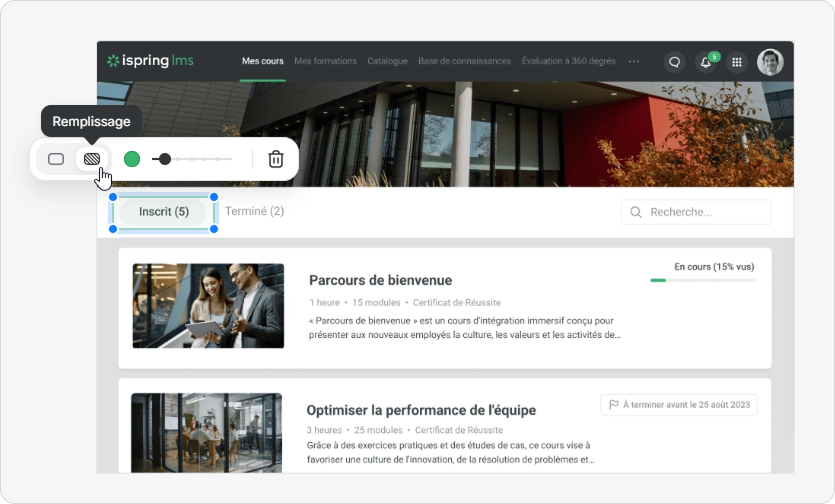This screenshot has width=835, height=504.
Task: Select the outline-only rectangle style icon
Action: click(x=56, y=159)
